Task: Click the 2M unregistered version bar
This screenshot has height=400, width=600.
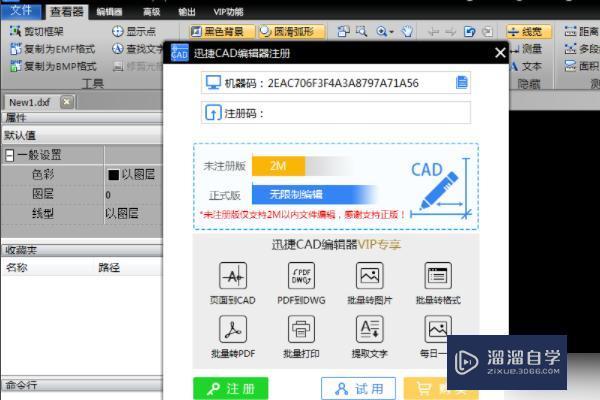Action: point(279,166)
